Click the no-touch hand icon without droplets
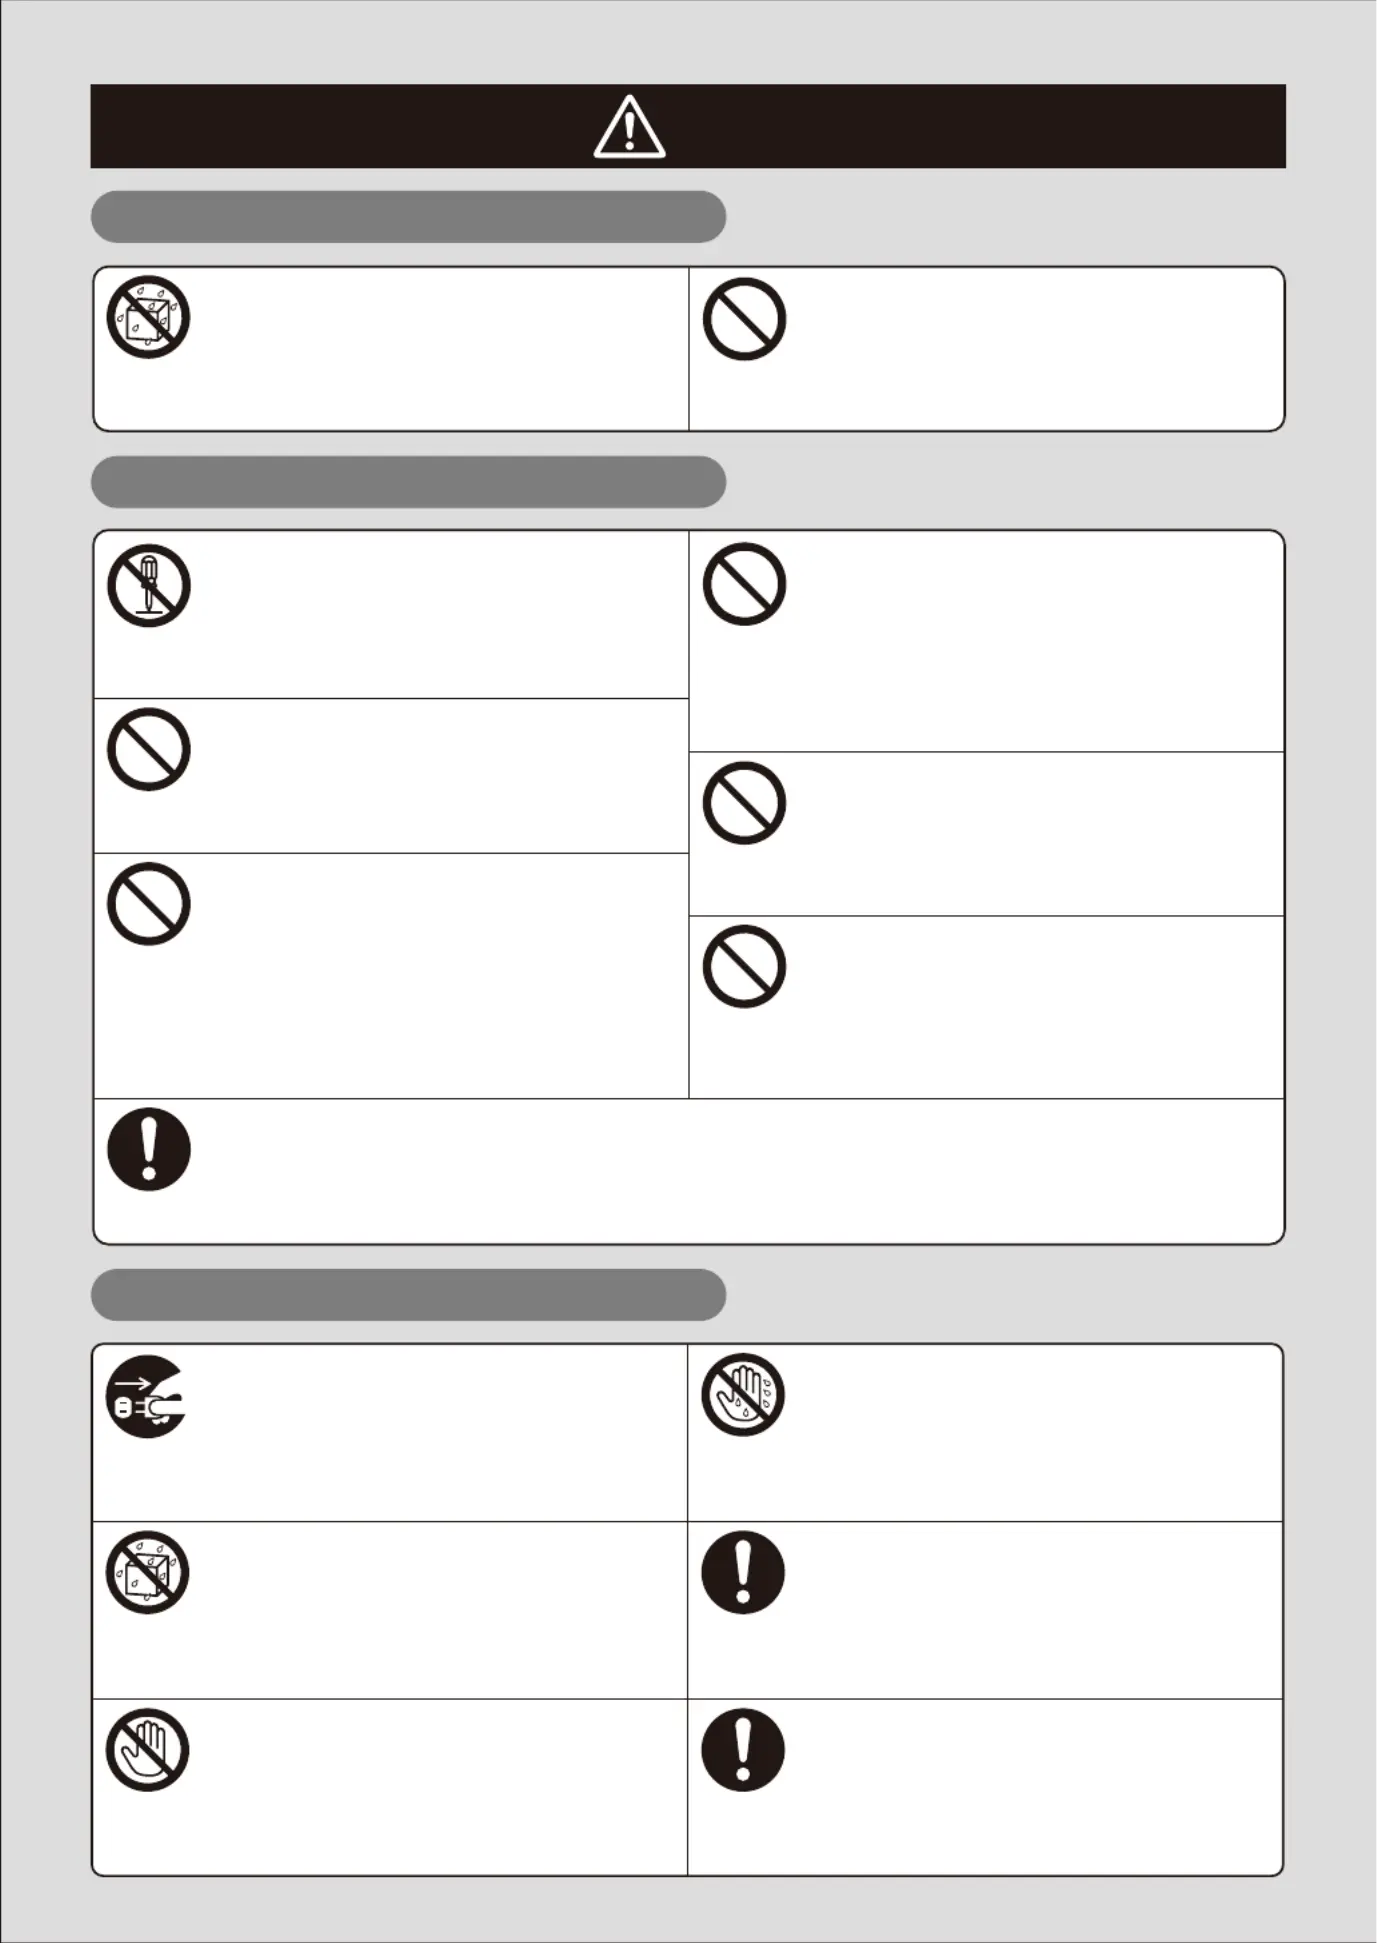 [x=147, y=1750]
